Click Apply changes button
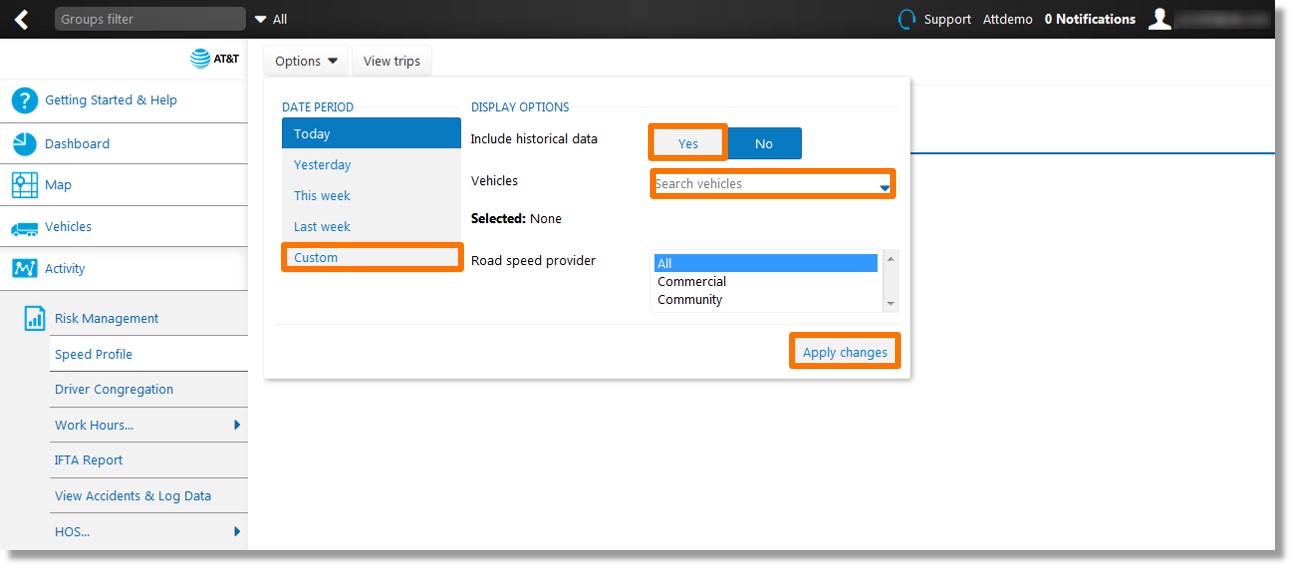1293x568 pixels. (845, 351)
